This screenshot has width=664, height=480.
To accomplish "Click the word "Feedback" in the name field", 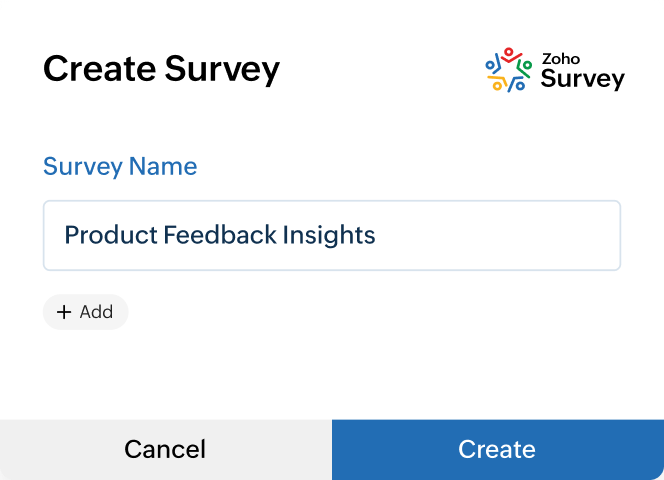I will coord(213,236).
